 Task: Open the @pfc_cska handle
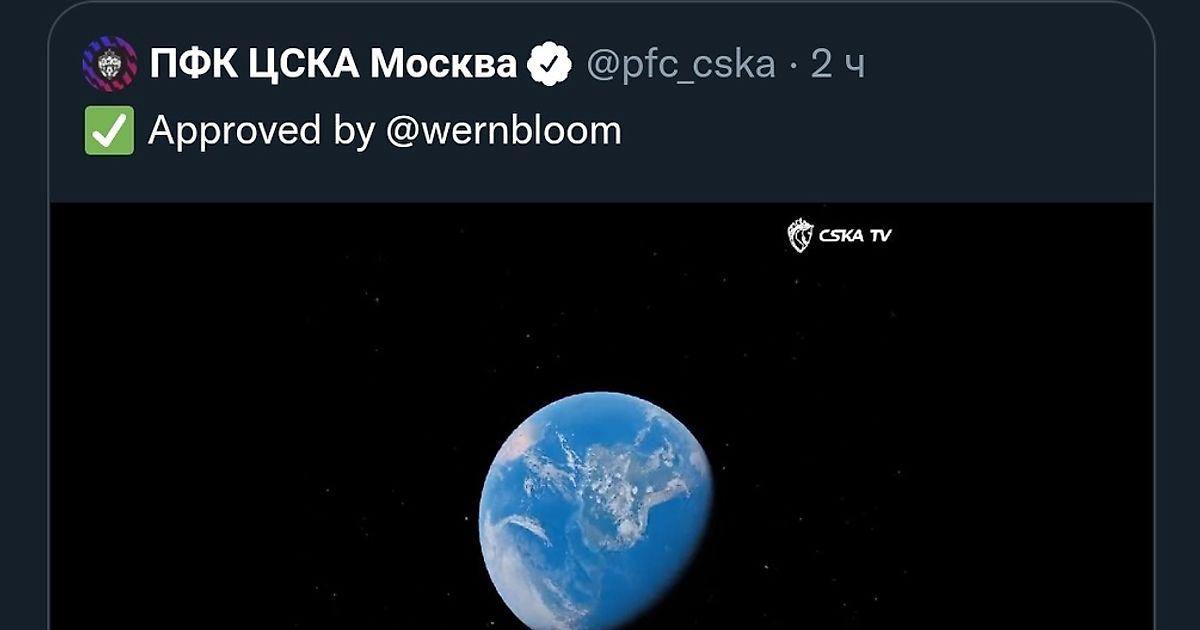point(681,66)
